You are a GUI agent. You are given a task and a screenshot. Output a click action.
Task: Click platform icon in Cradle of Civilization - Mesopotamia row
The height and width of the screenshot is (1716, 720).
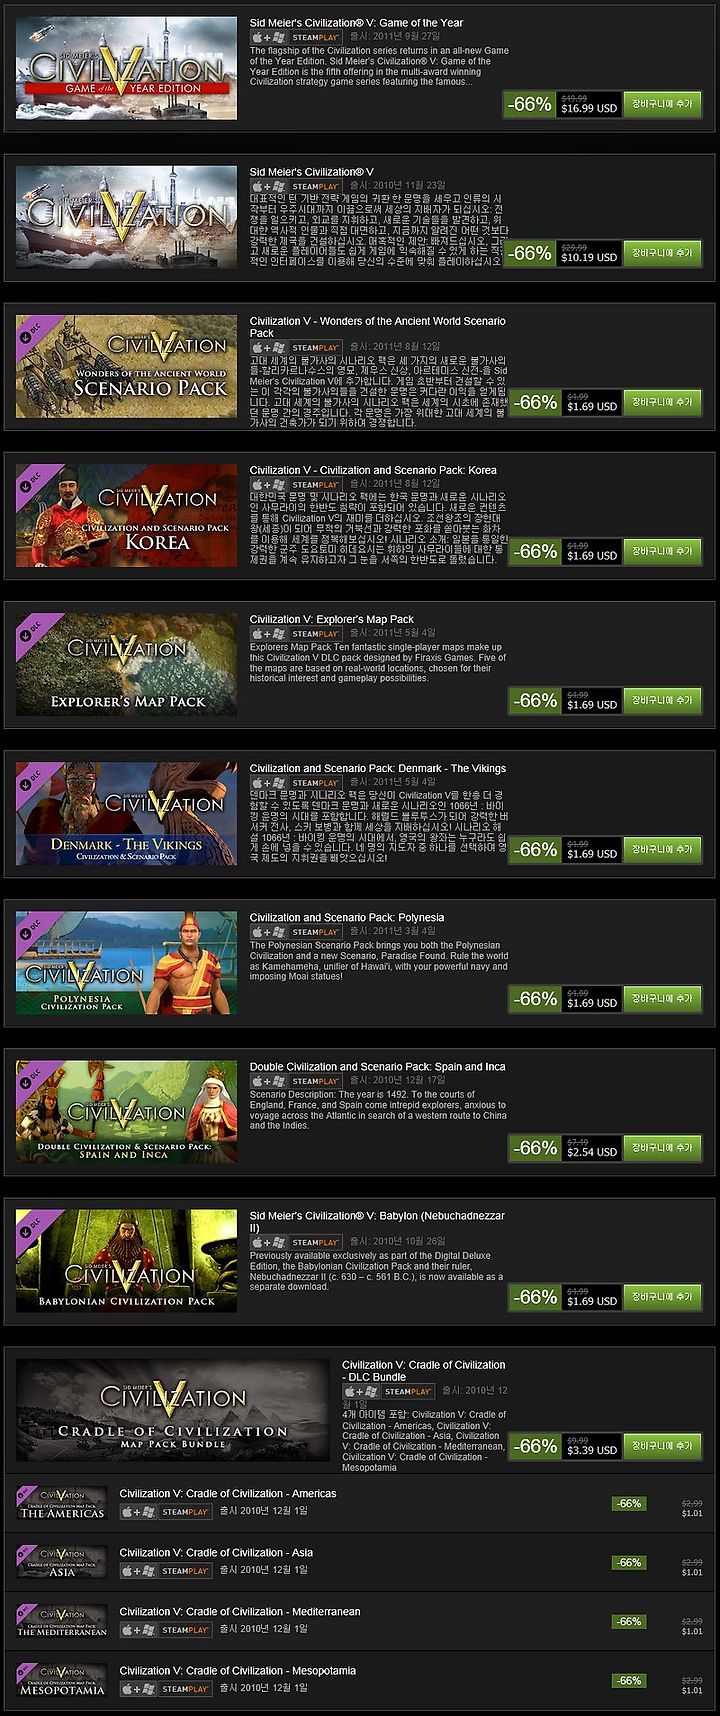pyautogui.click(x=138, y=1688)
